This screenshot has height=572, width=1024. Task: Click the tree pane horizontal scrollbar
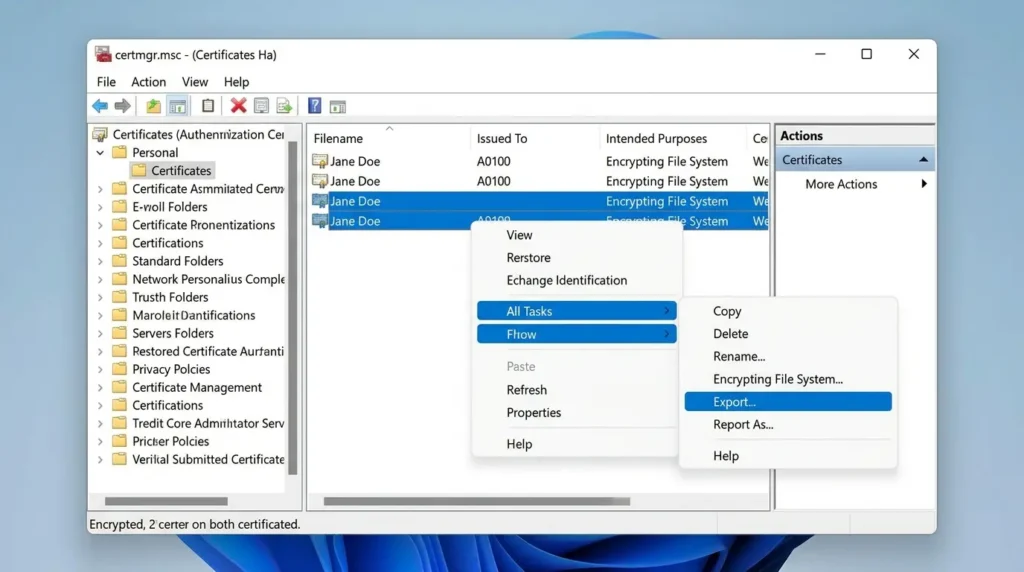coord(166,501)
